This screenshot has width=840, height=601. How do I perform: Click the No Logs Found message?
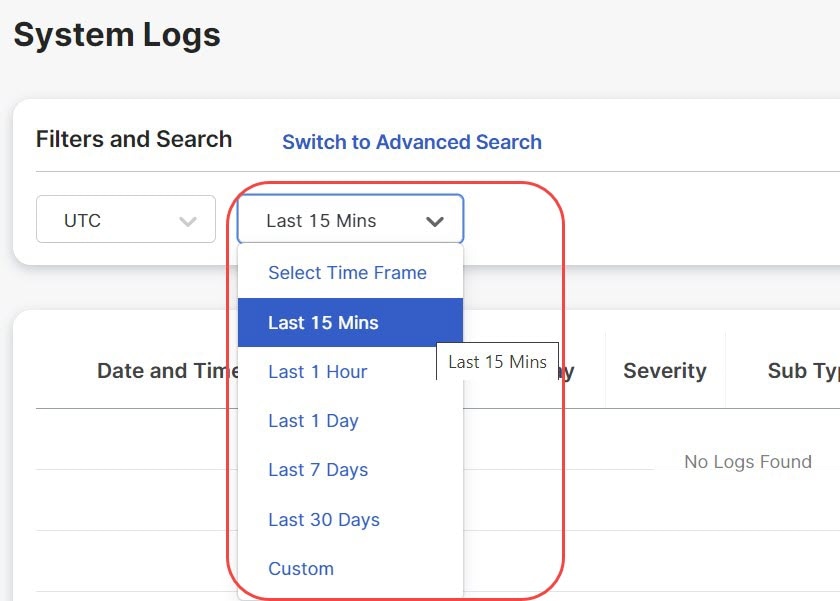point(748,462)
